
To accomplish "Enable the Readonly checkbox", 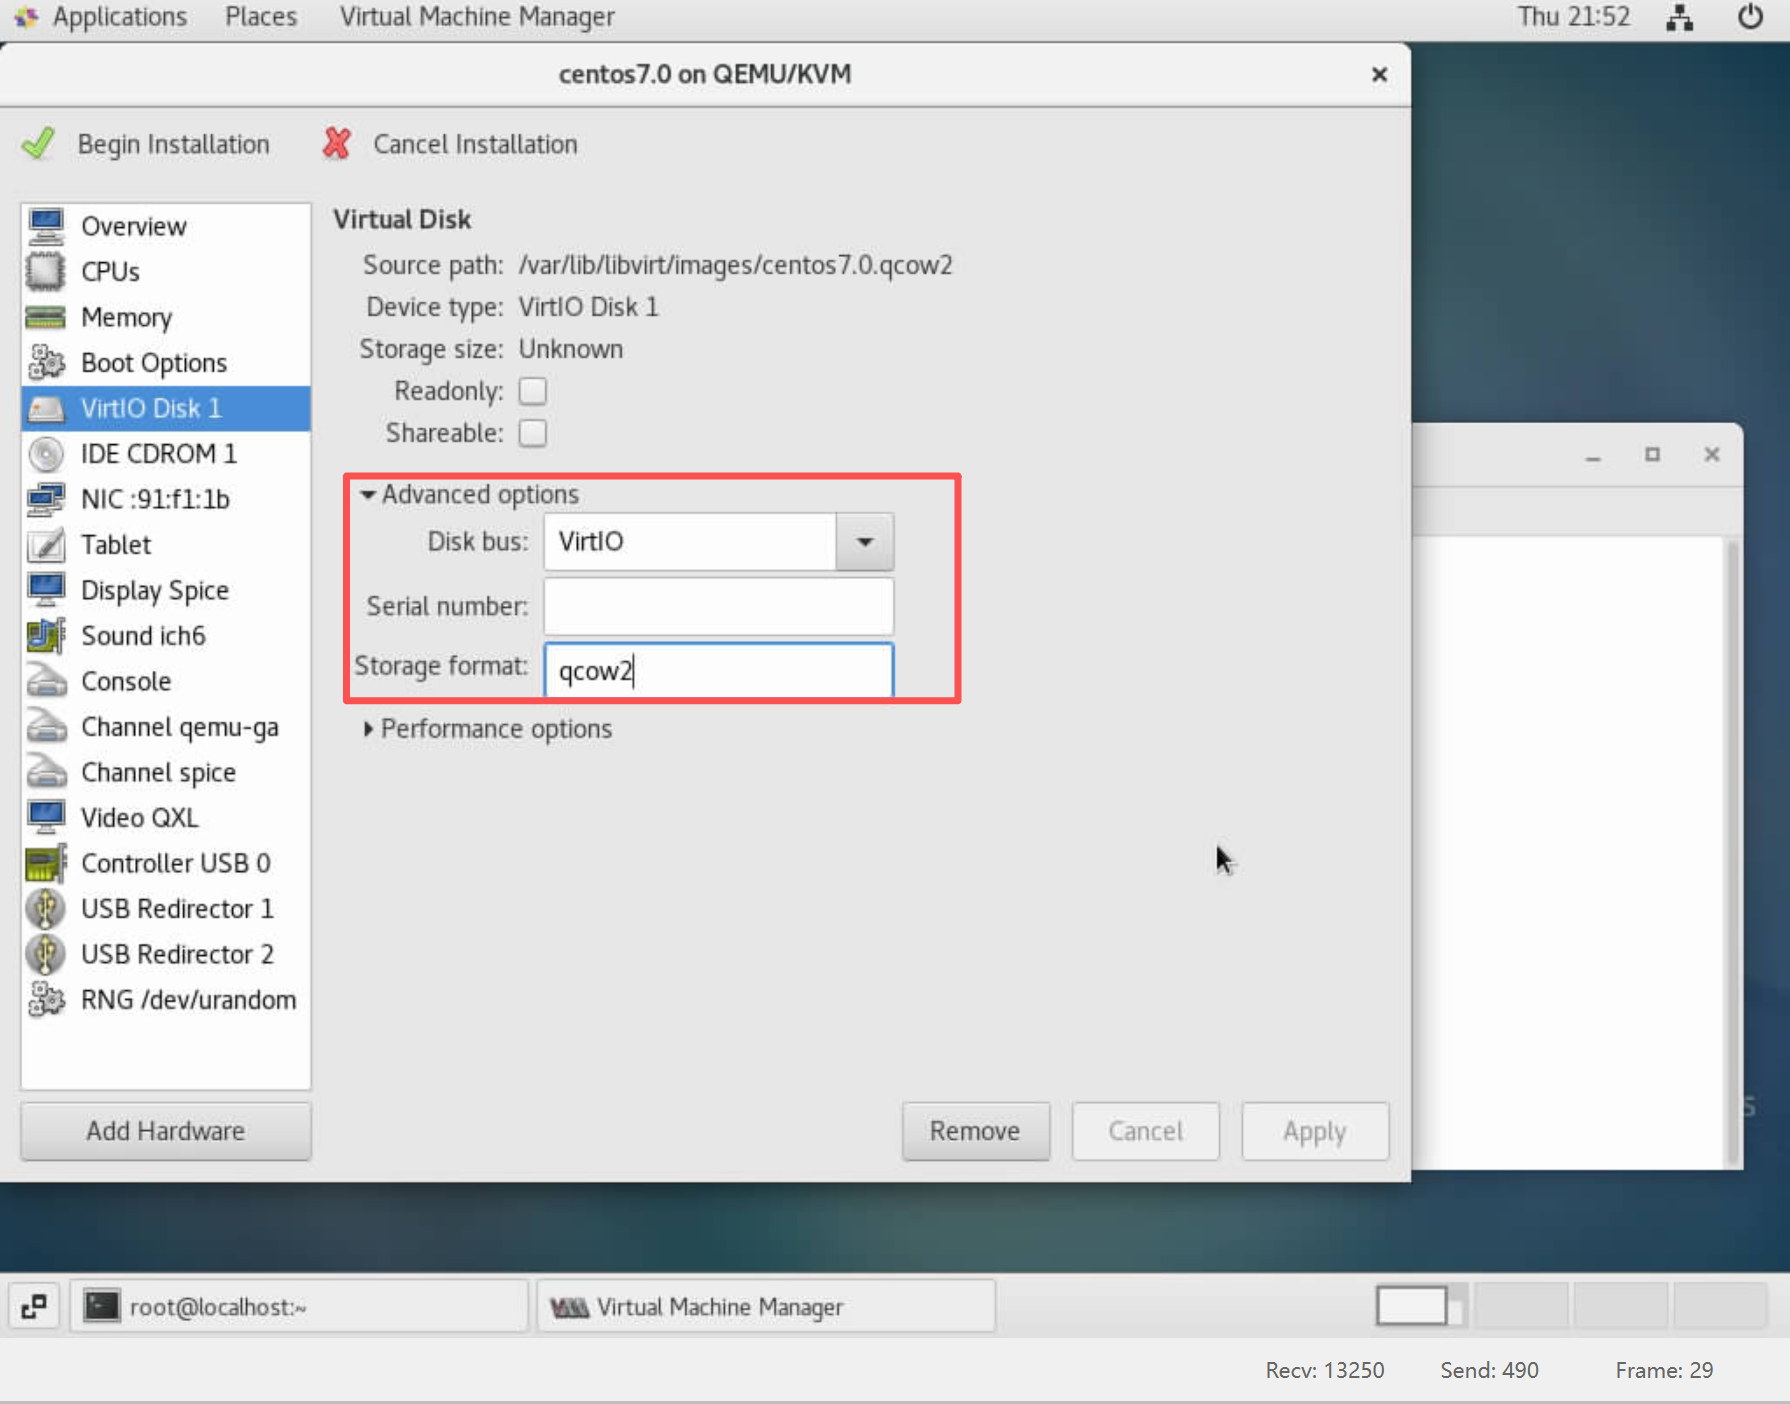I will pos(533,391).
